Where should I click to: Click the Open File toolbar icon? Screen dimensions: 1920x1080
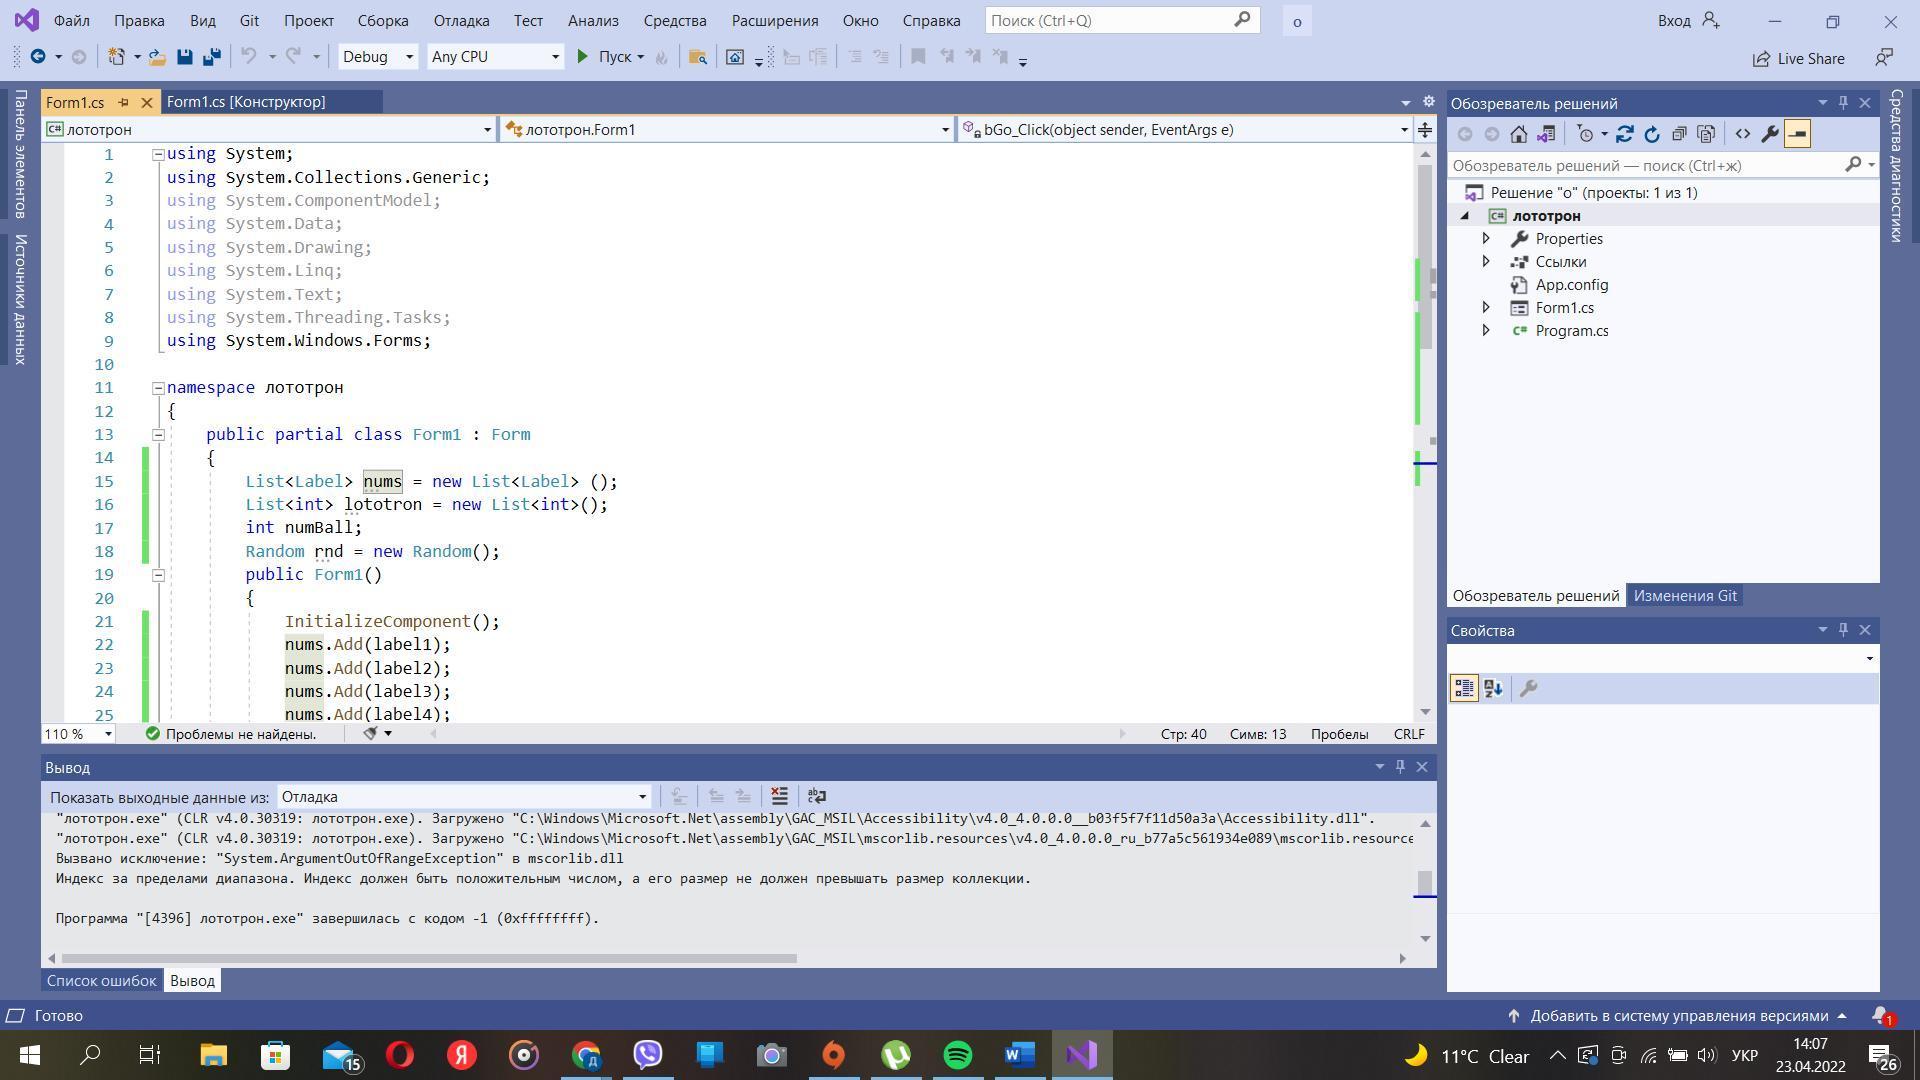[157, 57]
